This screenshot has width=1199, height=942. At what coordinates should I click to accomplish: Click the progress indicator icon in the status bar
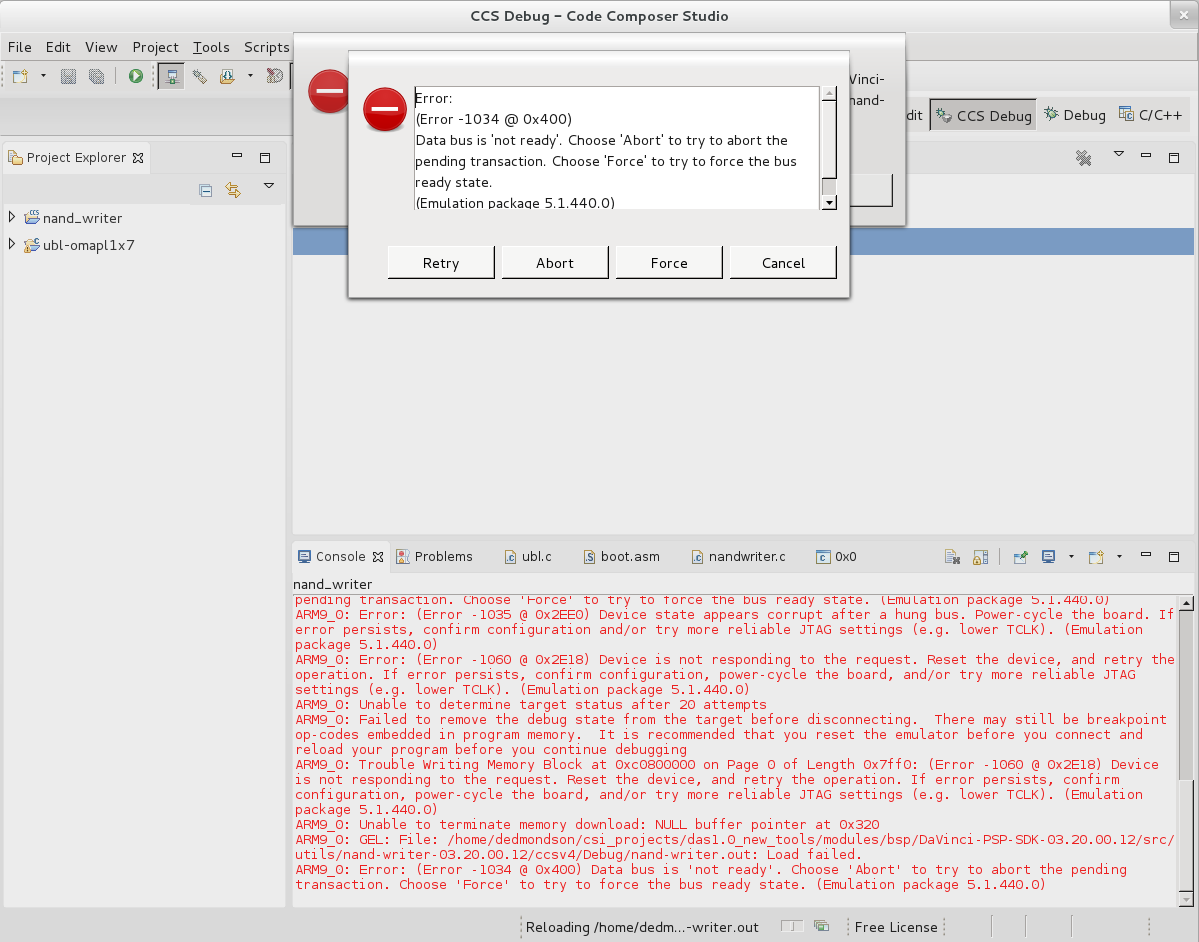[x=822, y=927]
